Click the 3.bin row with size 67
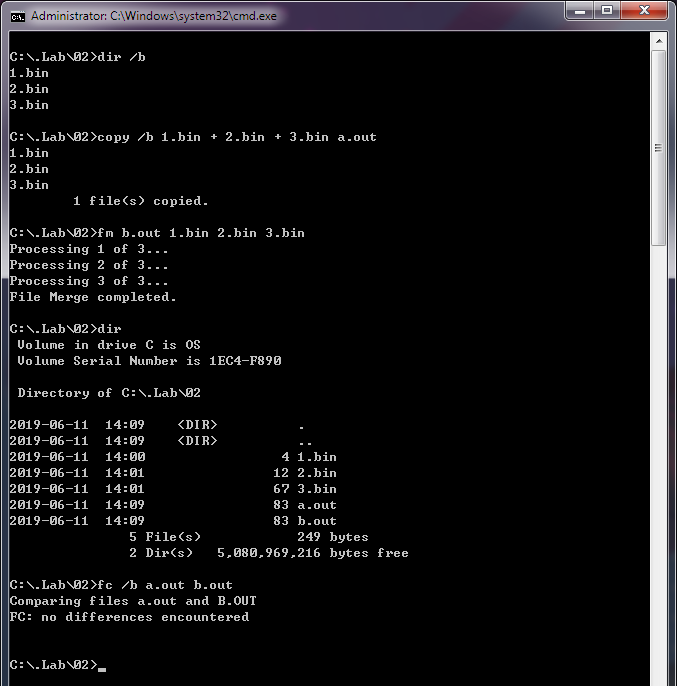Viewport: 677px width, 686px height. coord(173,489)
